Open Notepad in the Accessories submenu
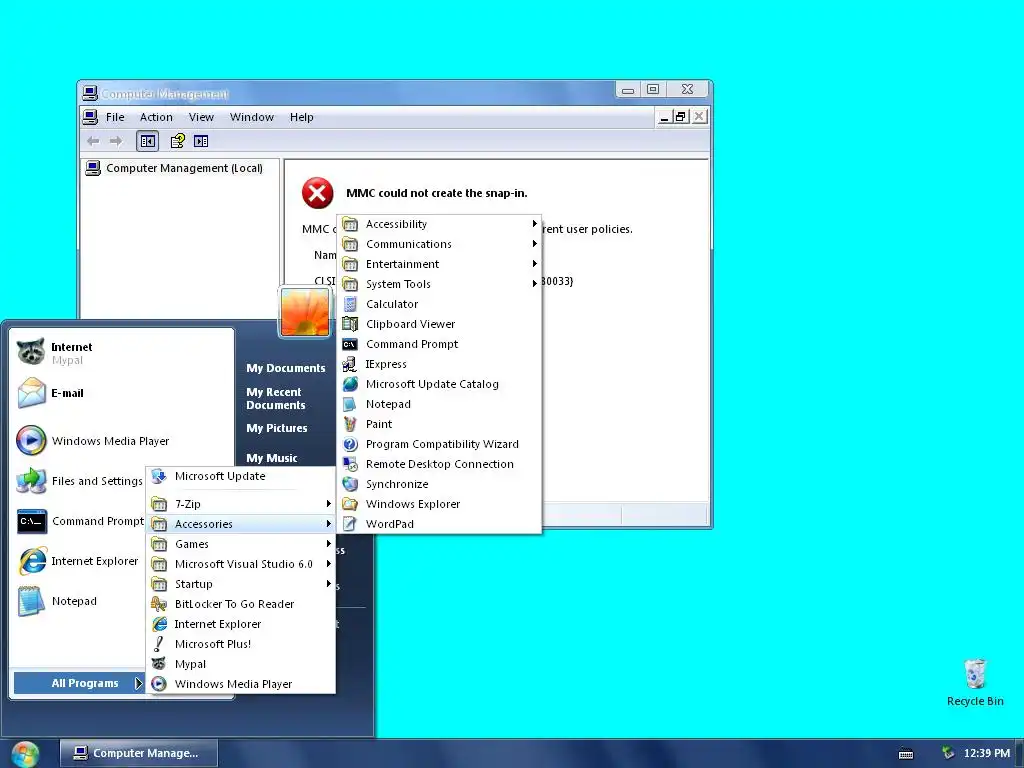 tap(439, 404)
